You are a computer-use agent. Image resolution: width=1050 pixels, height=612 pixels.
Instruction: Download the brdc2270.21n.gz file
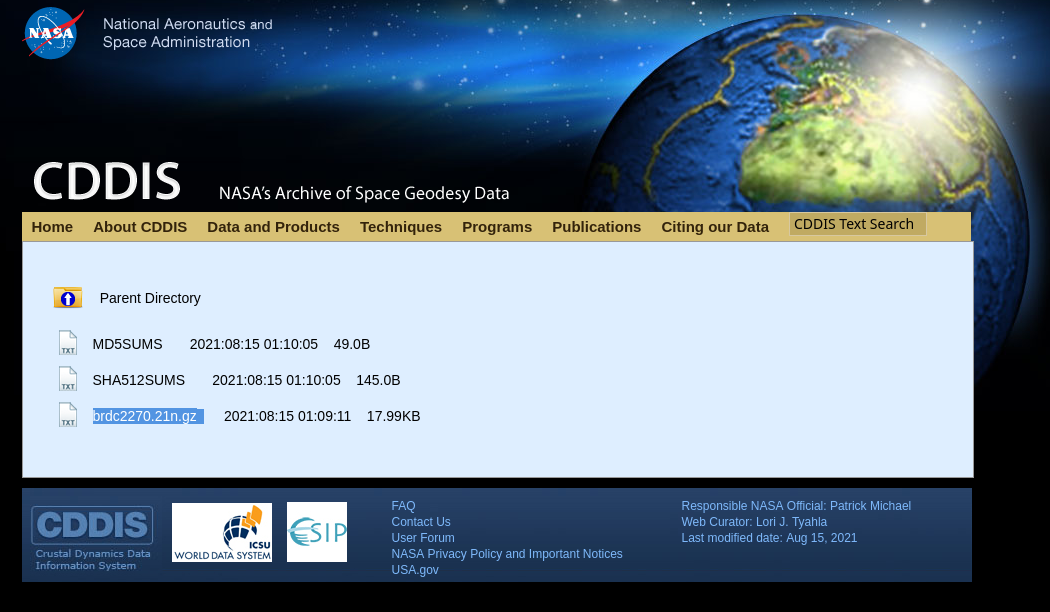point(144,416)
